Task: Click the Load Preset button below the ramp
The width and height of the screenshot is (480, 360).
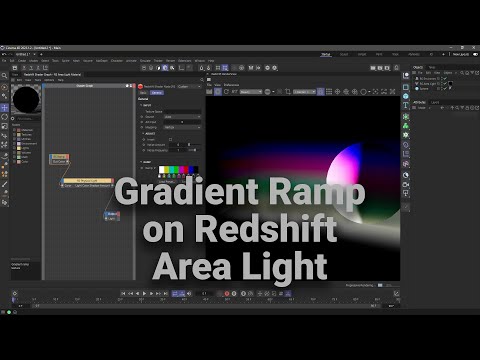Action: coord(167,182)
